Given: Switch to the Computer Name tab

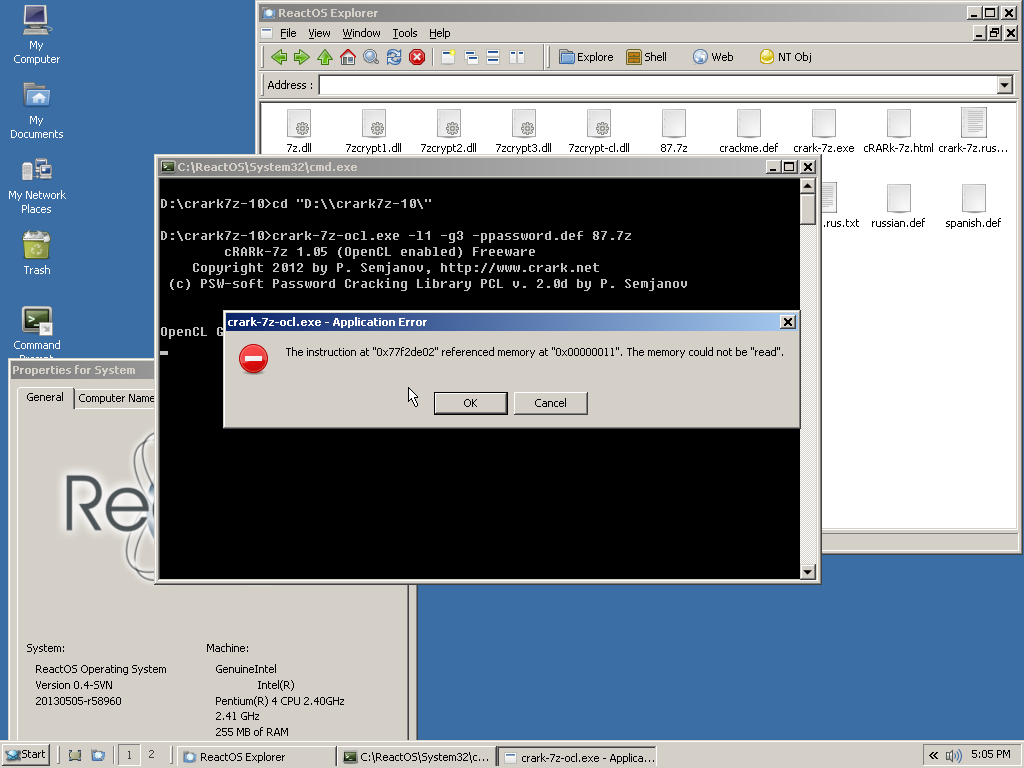Looking at the screenshot, I should [115, 398].
